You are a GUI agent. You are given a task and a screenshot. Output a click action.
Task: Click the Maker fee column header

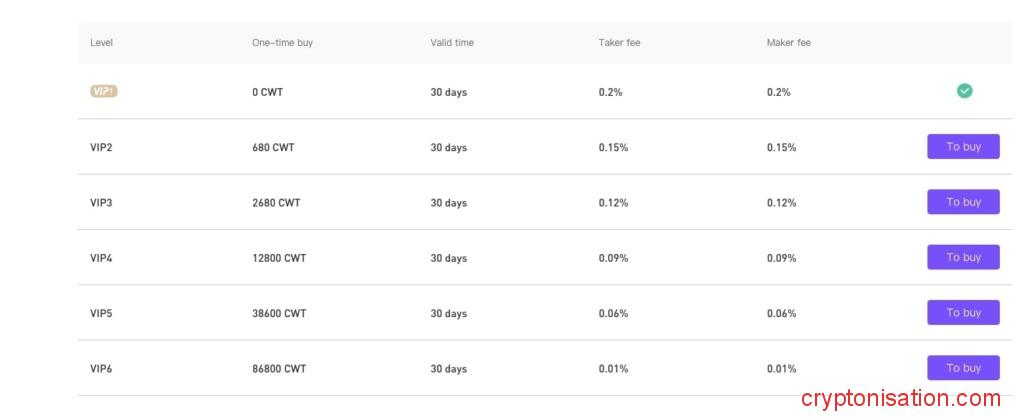(x=788, y=43)
